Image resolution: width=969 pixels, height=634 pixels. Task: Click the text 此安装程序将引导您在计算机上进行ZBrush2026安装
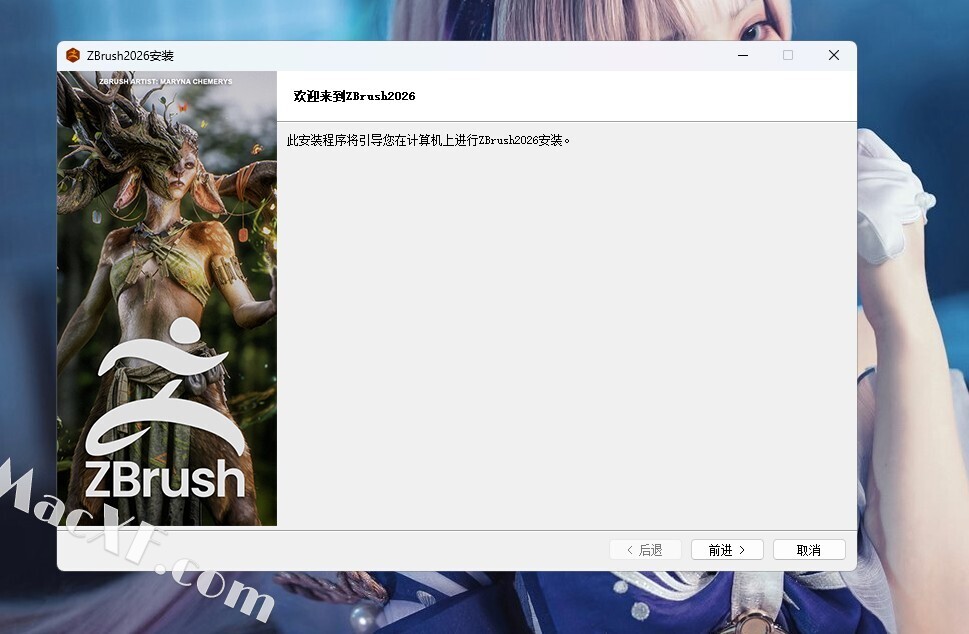coord(428,140)
